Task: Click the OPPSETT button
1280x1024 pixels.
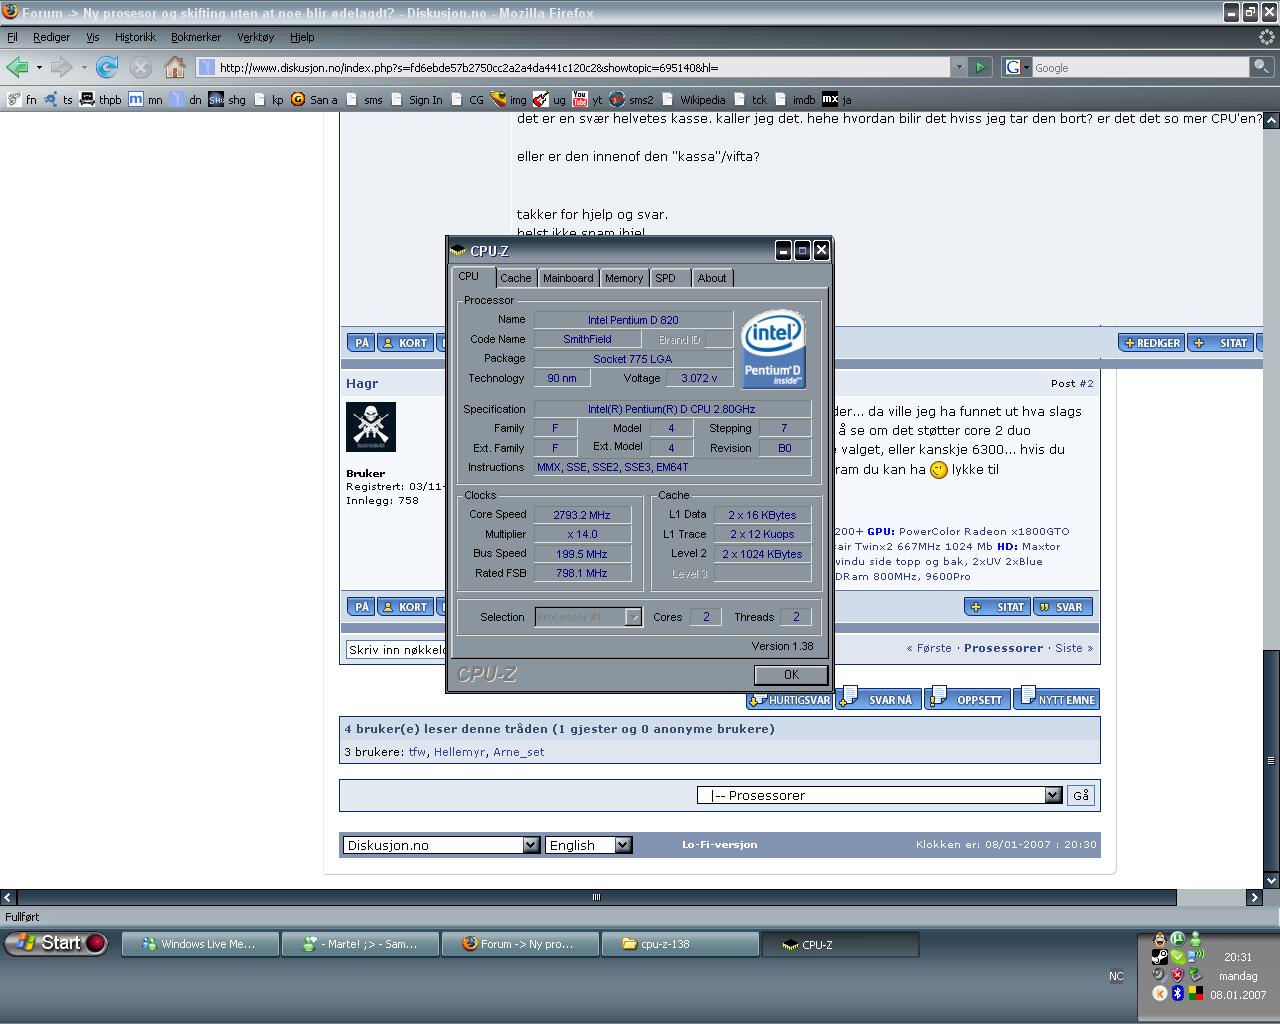Action: [x=968, y=699]
